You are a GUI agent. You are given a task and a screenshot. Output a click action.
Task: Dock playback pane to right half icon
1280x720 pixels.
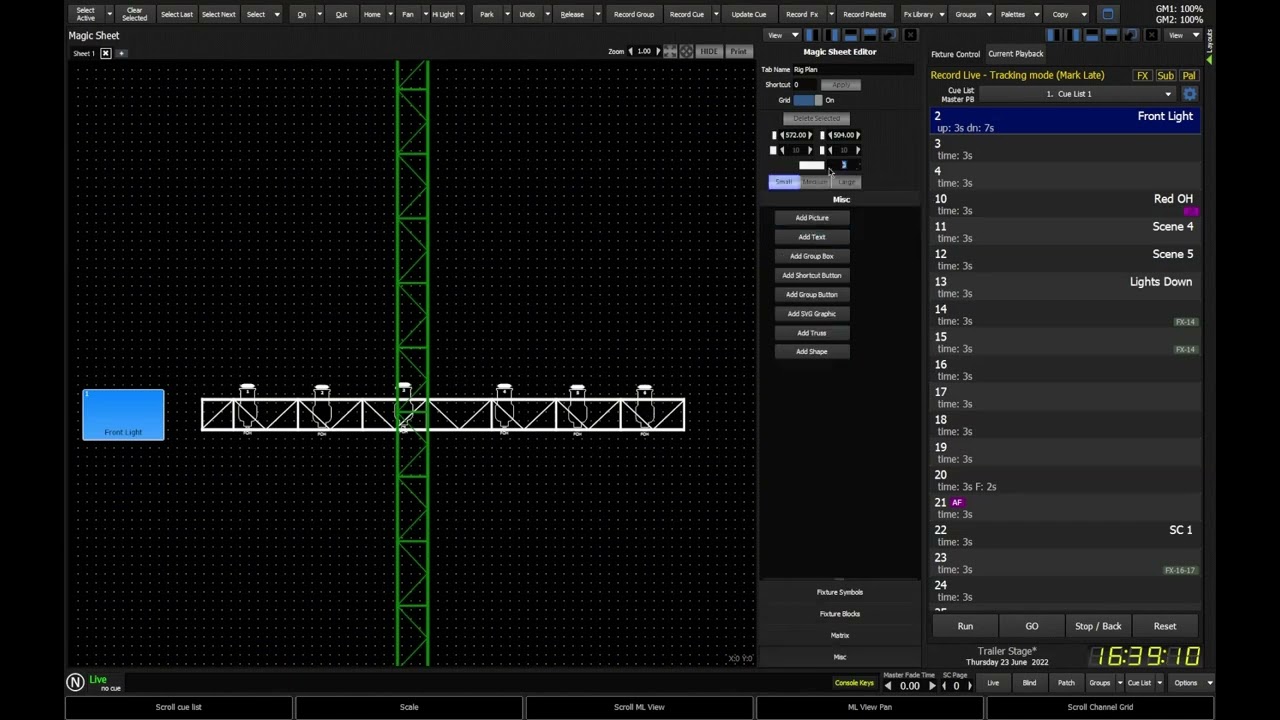click(1073, 35)
